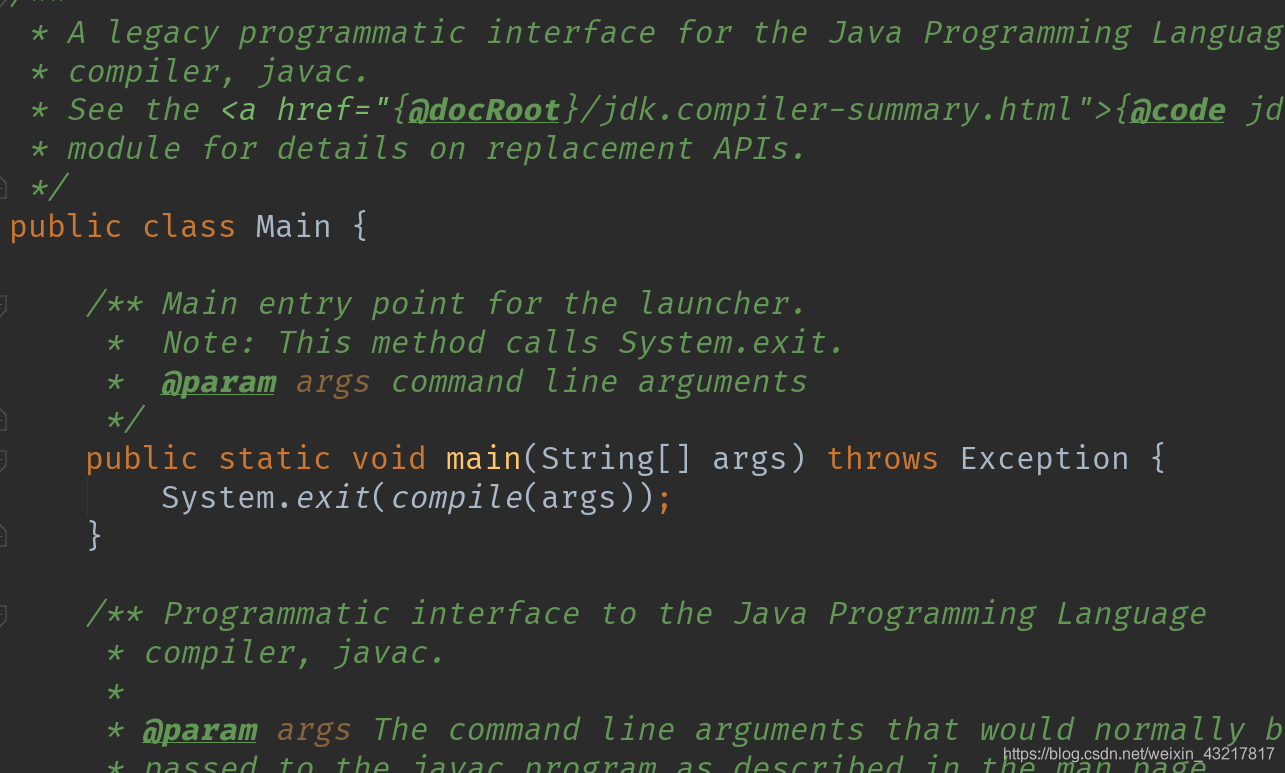Click the 'static' keyword

click(x=275, y=459)
